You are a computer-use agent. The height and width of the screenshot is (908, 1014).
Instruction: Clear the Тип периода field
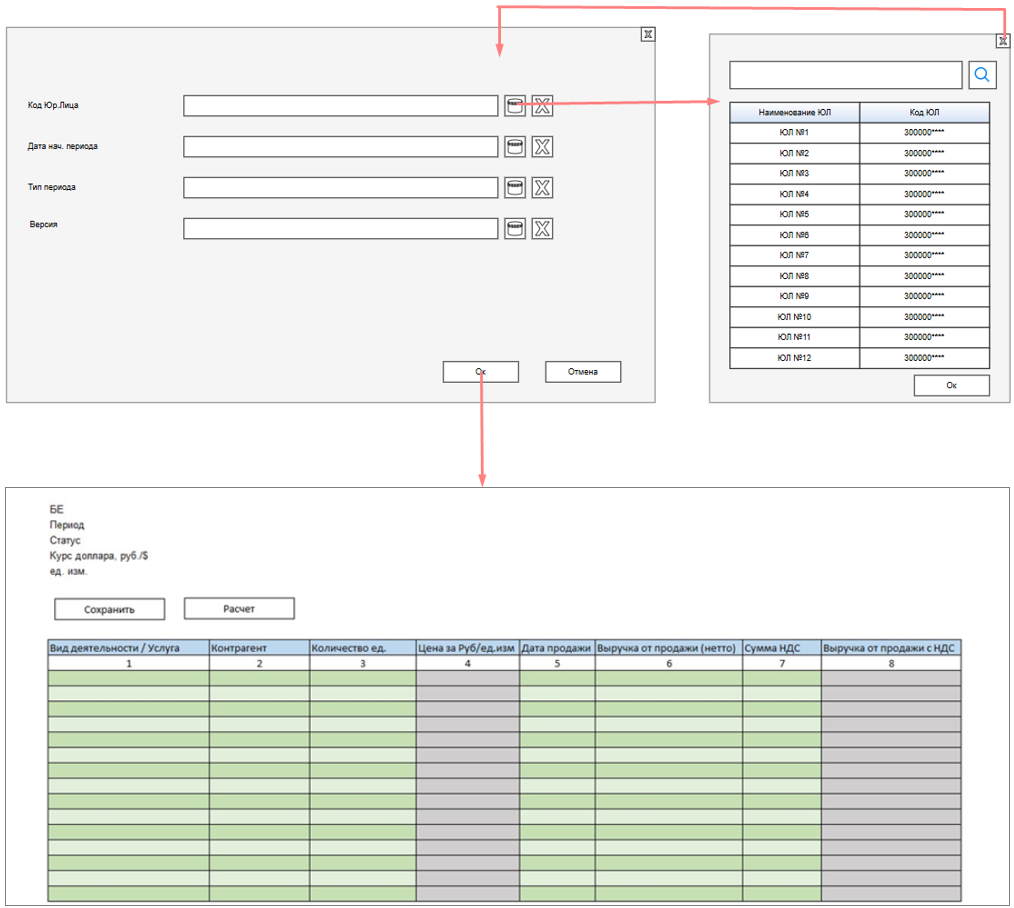tap(542, 188)
